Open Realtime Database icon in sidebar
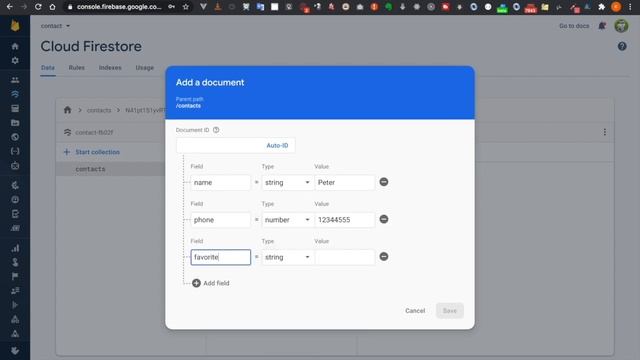Image resolution: width=640 pixels, height=360 pixels. pyautogui.click(x=15, y=109)
